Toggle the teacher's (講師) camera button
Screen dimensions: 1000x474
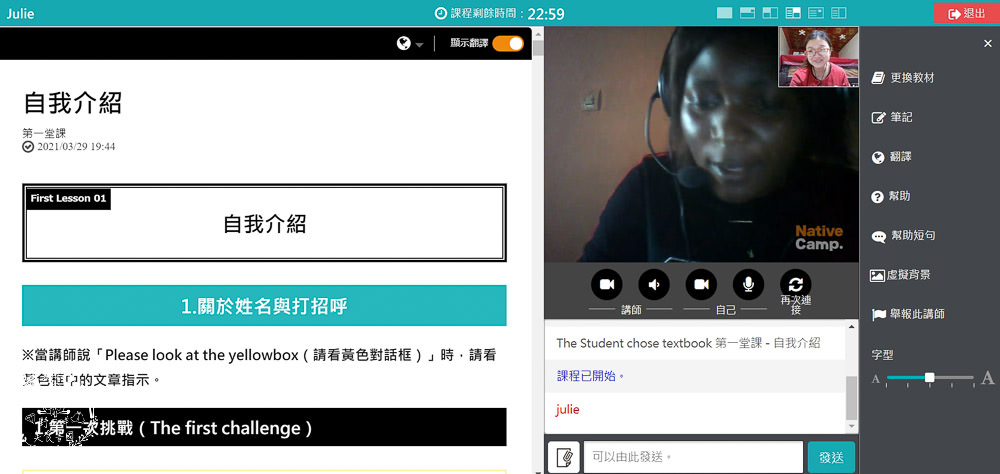coord(606,284)
